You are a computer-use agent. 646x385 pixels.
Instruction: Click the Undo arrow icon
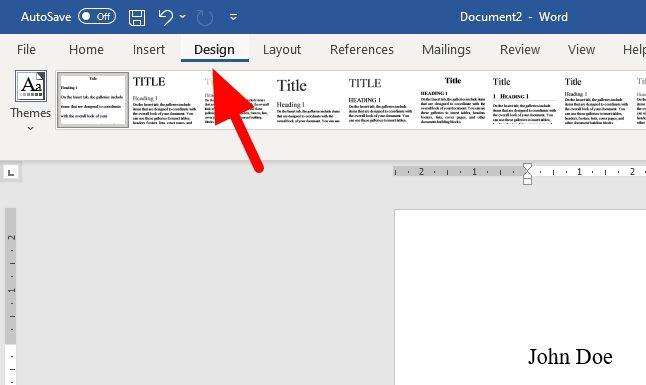(166, 17)
